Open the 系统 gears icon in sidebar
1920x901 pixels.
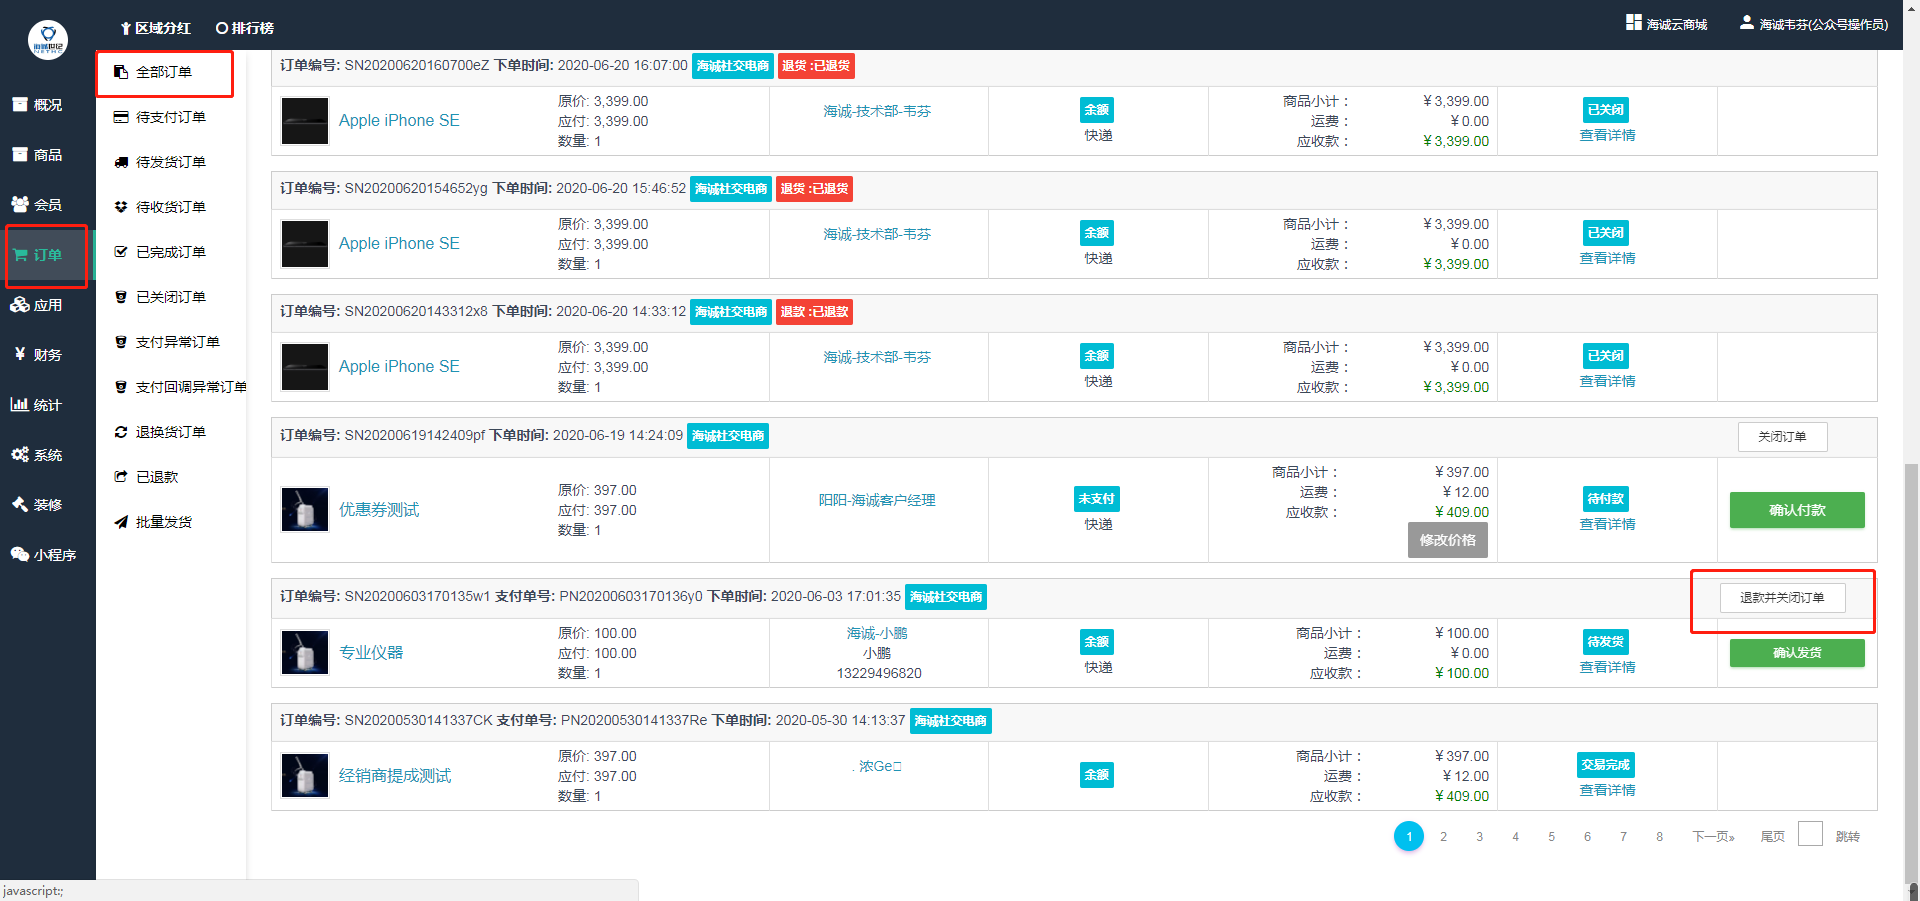tap(20, 454)
